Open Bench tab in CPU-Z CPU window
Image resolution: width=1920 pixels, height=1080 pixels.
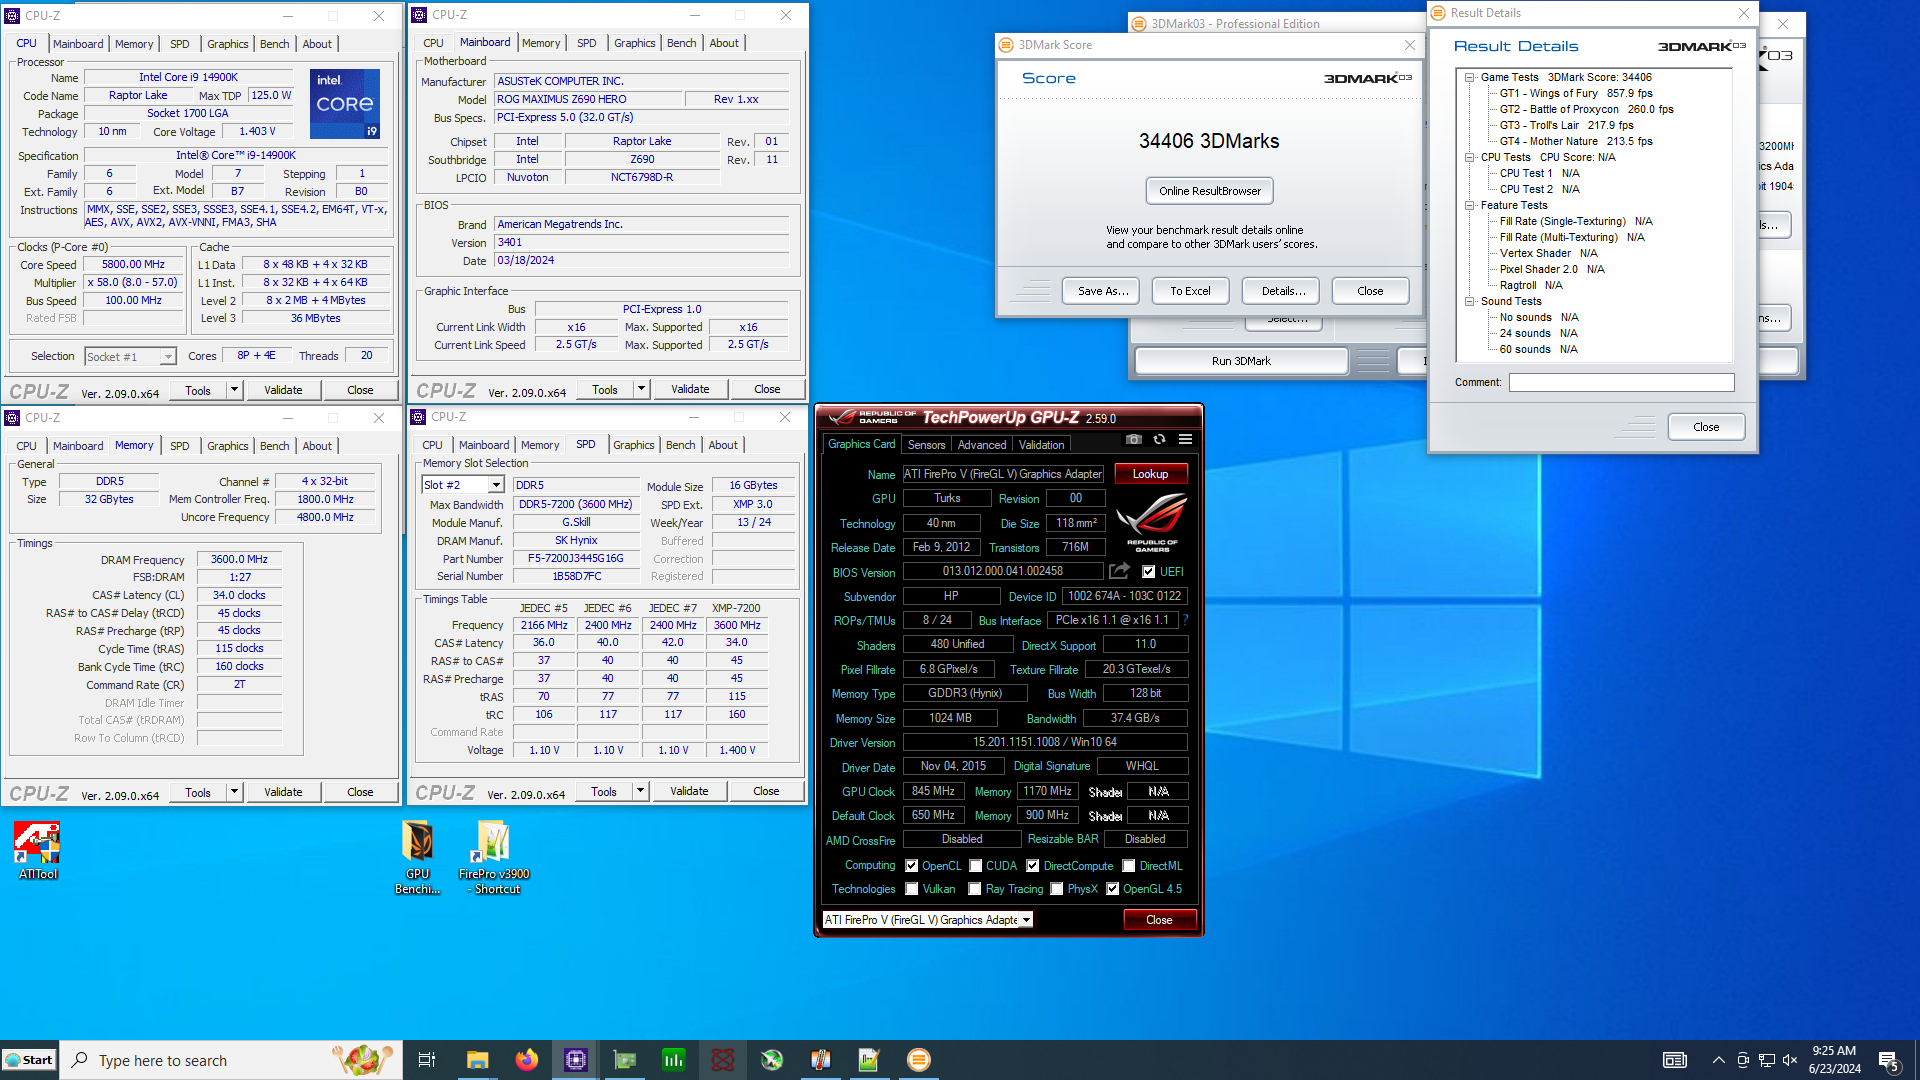coord(274,44)
